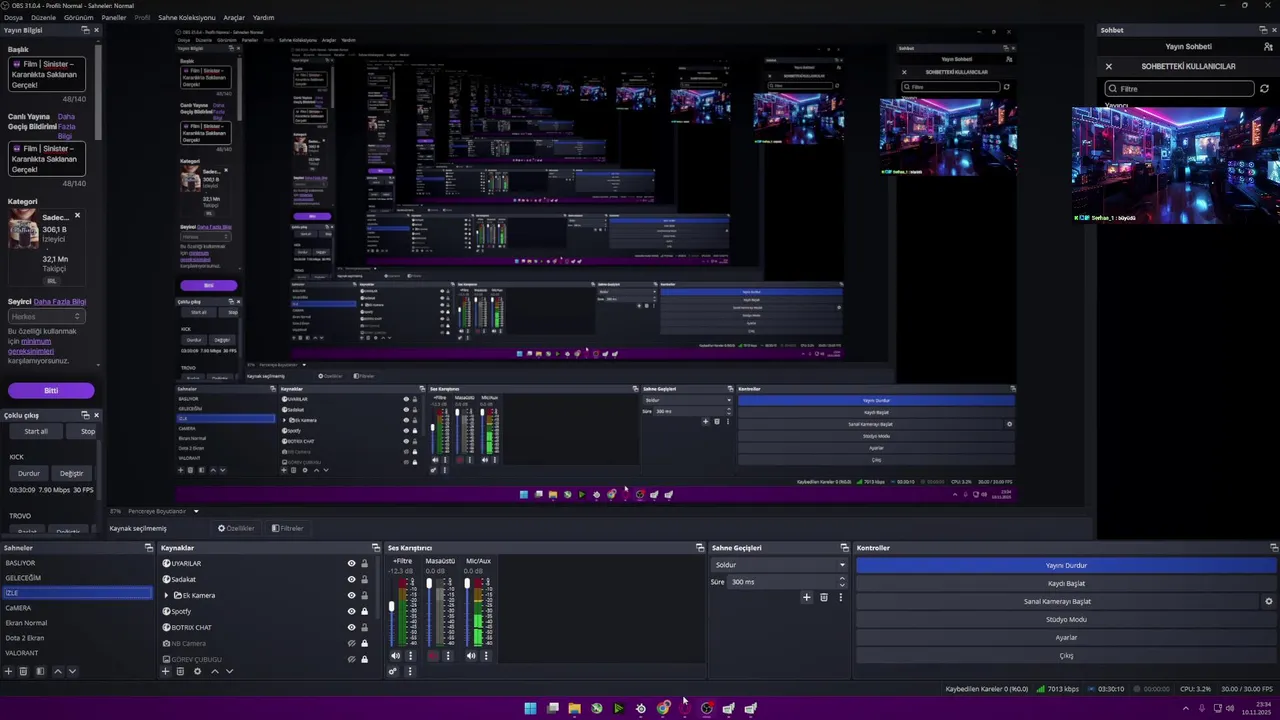Add a new scene with plus icon
The width and height of the screenshot is (1280, 720).
[8, 671]
